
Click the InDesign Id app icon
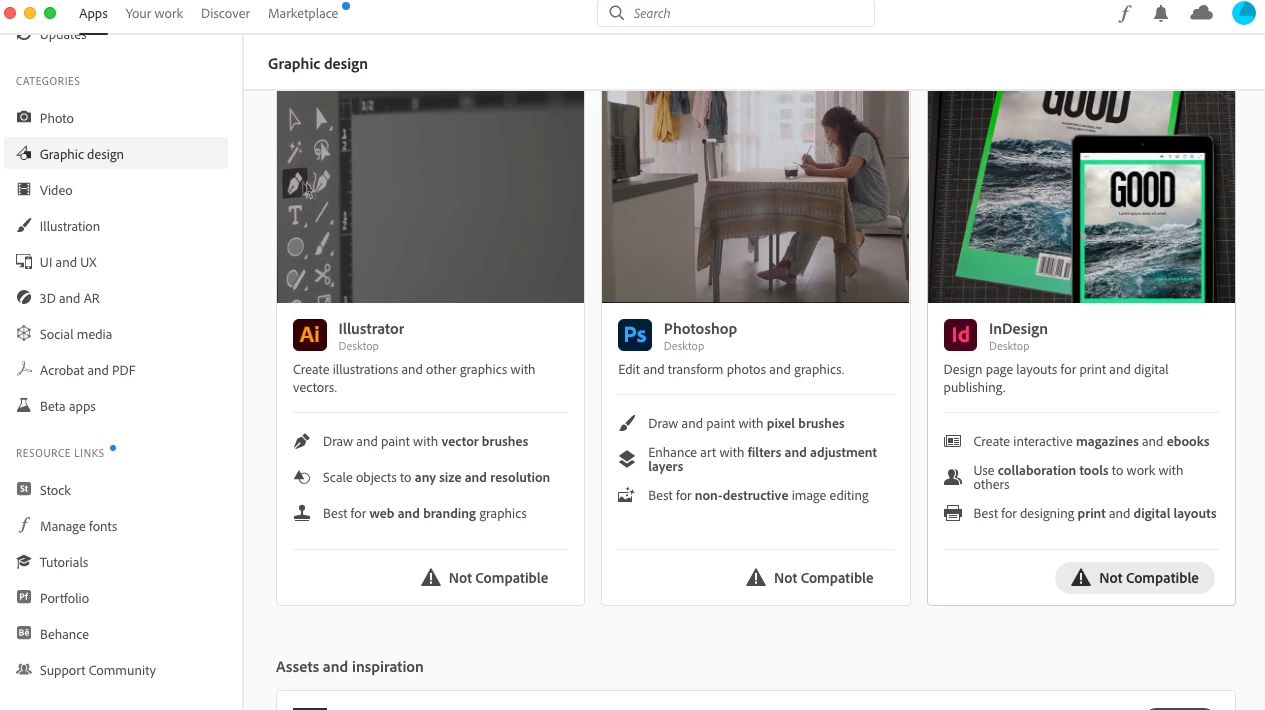[x=960, y=335]
